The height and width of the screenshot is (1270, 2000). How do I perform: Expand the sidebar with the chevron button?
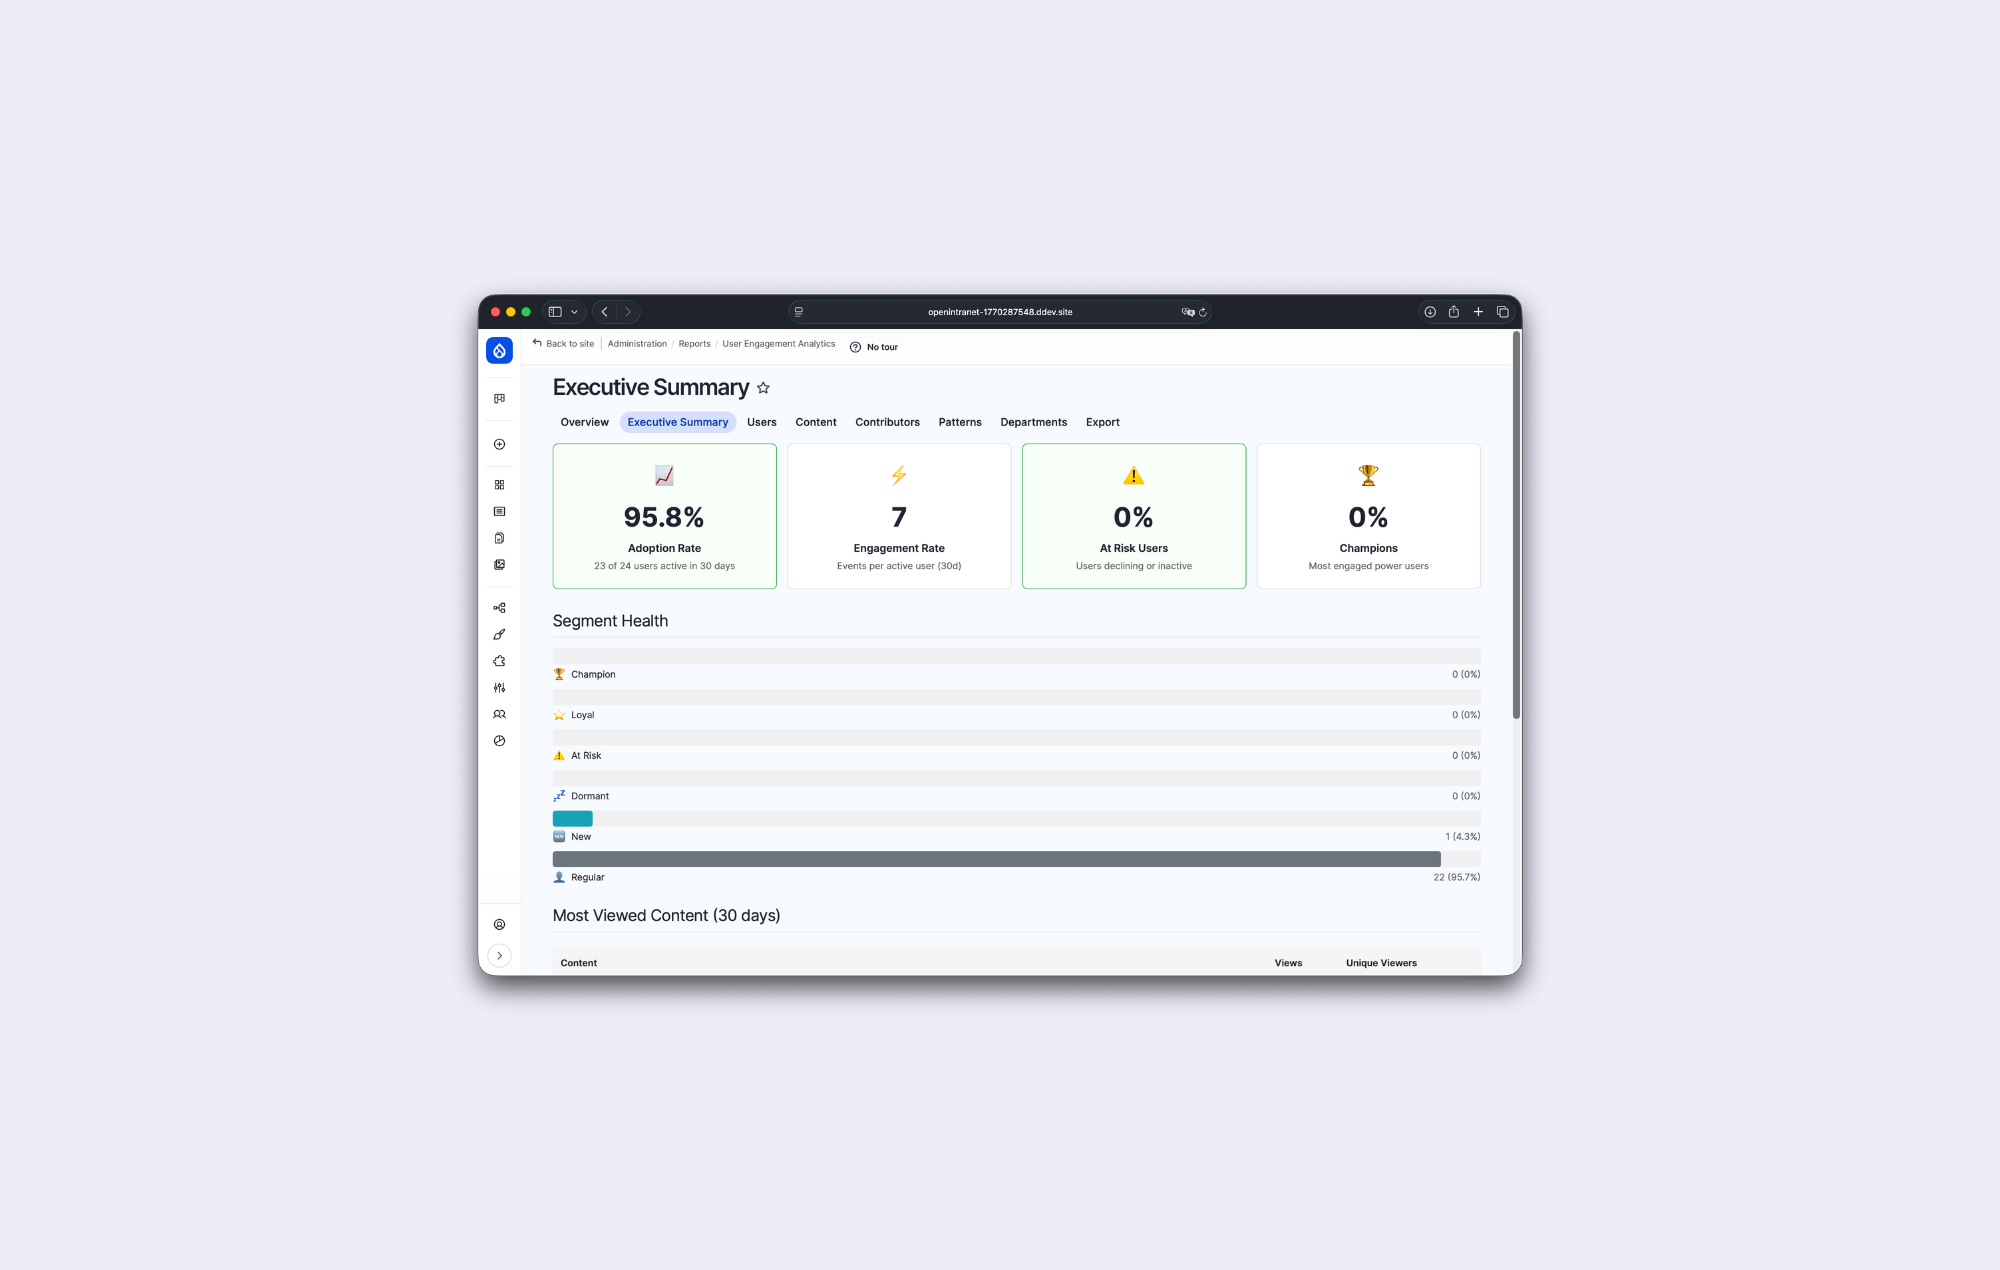[499, 955]
